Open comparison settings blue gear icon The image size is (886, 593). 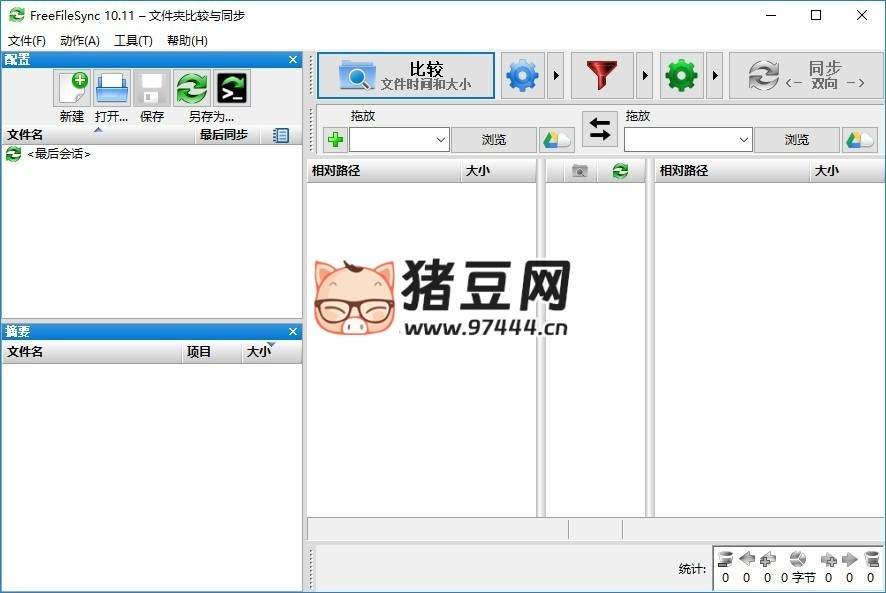coord(523,76)
